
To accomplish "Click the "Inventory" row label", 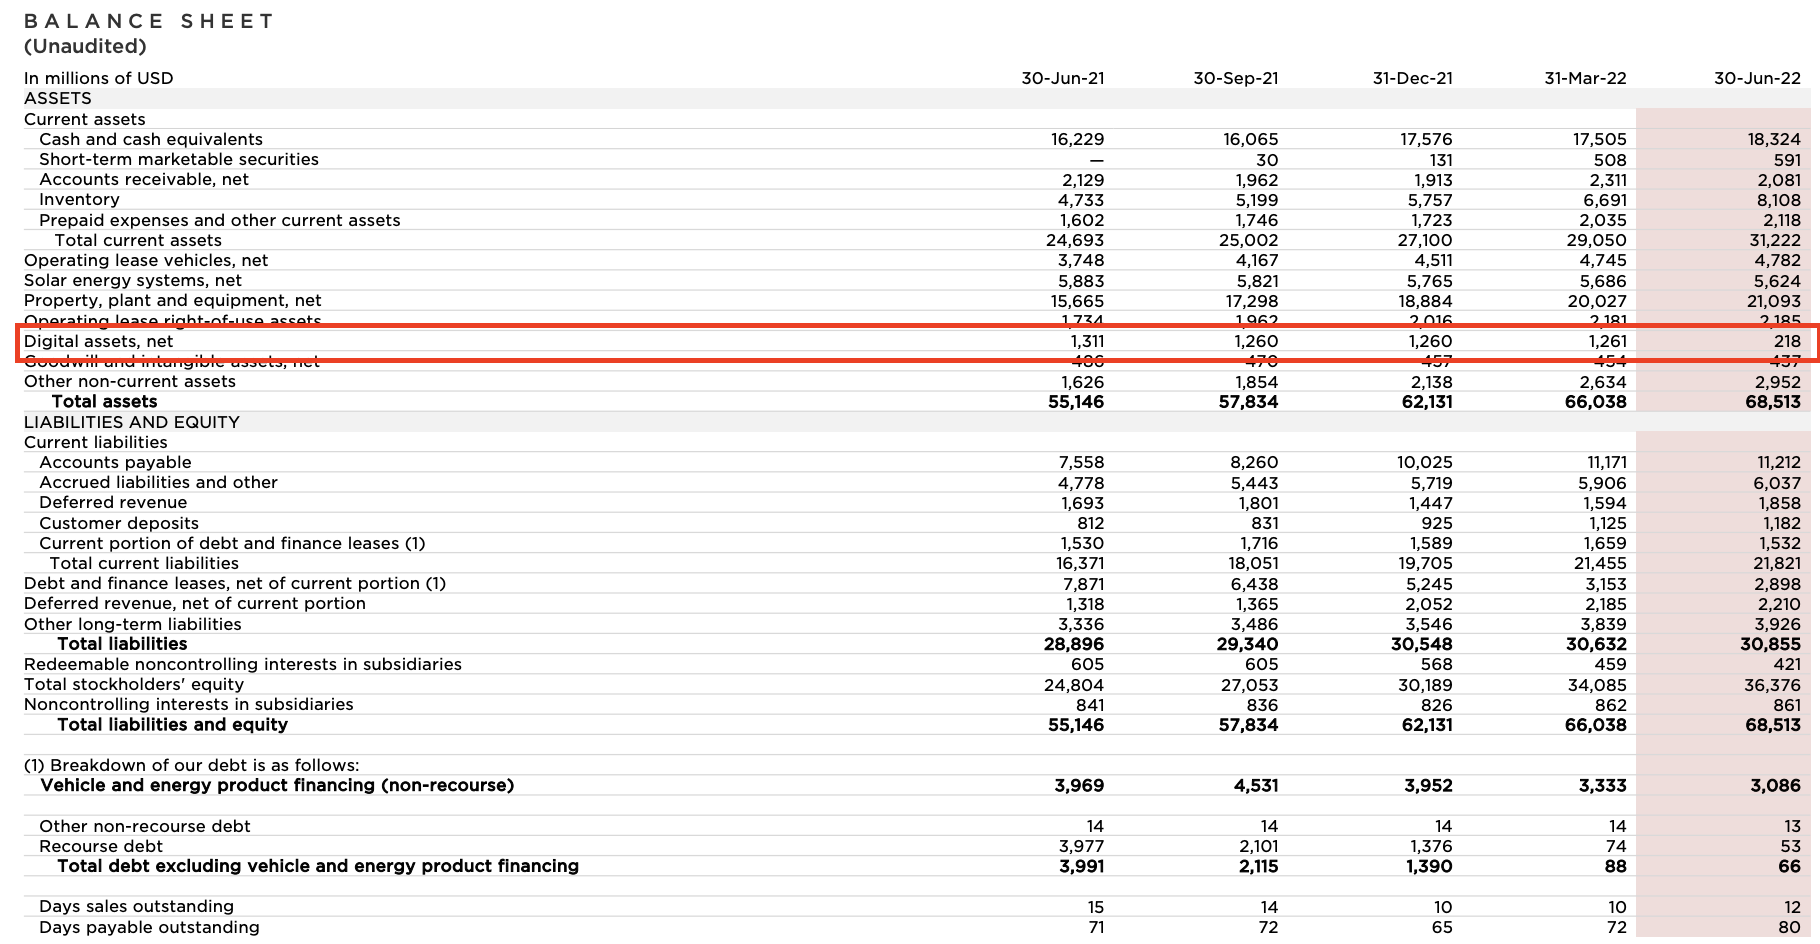I will click(x=79, y=200).
